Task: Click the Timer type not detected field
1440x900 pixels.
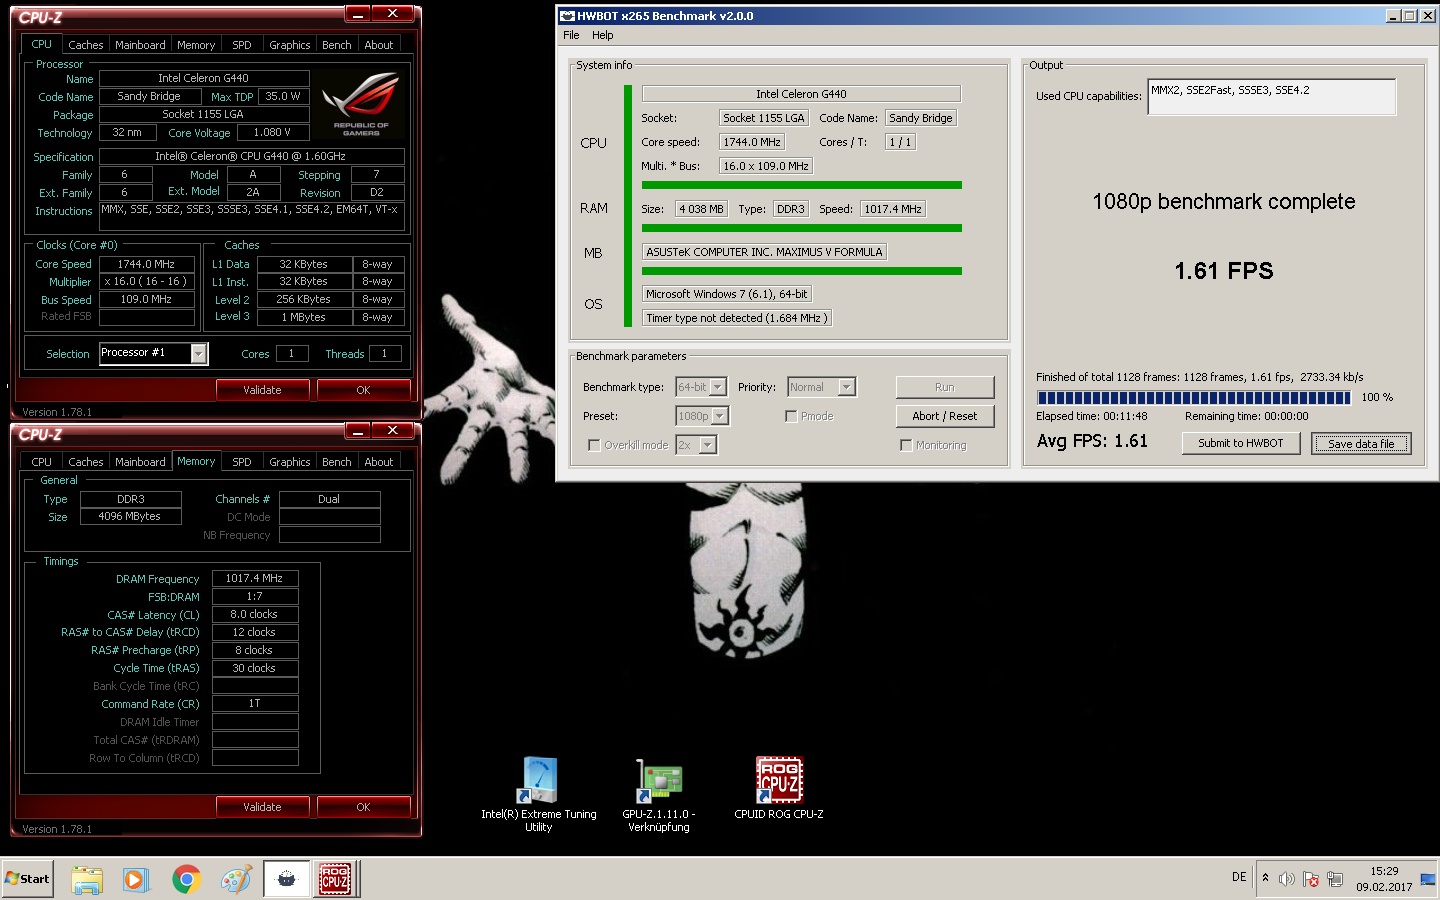Action: click(x=735, y=318)
